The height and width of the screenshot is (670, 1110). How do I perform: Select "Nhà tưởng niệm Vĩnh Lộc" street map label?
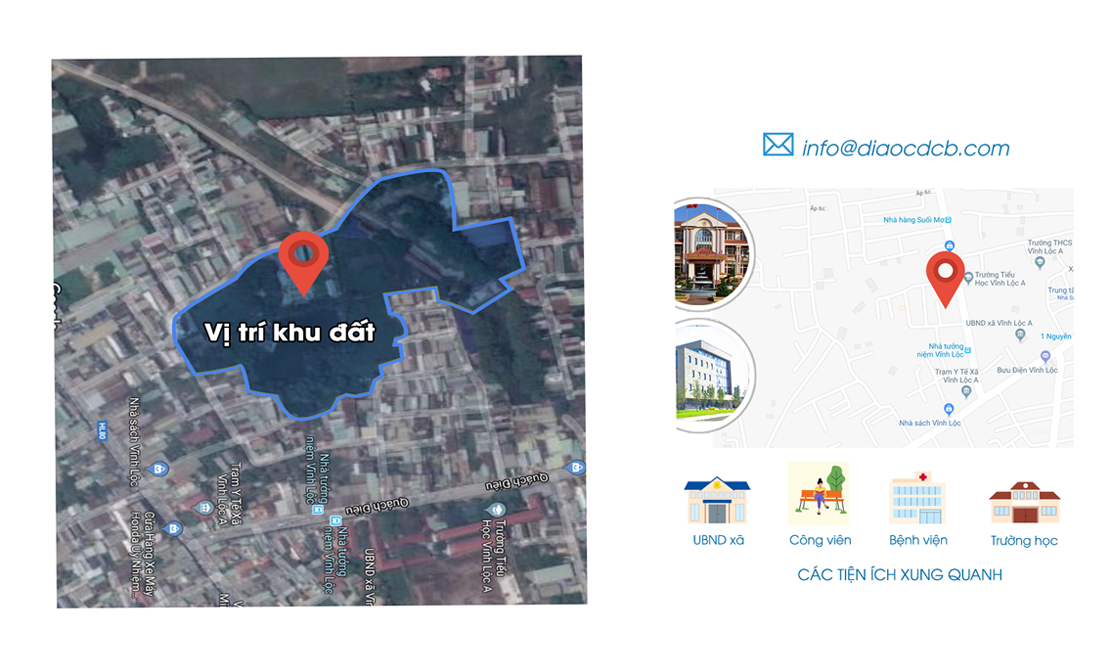pos(942,350)
